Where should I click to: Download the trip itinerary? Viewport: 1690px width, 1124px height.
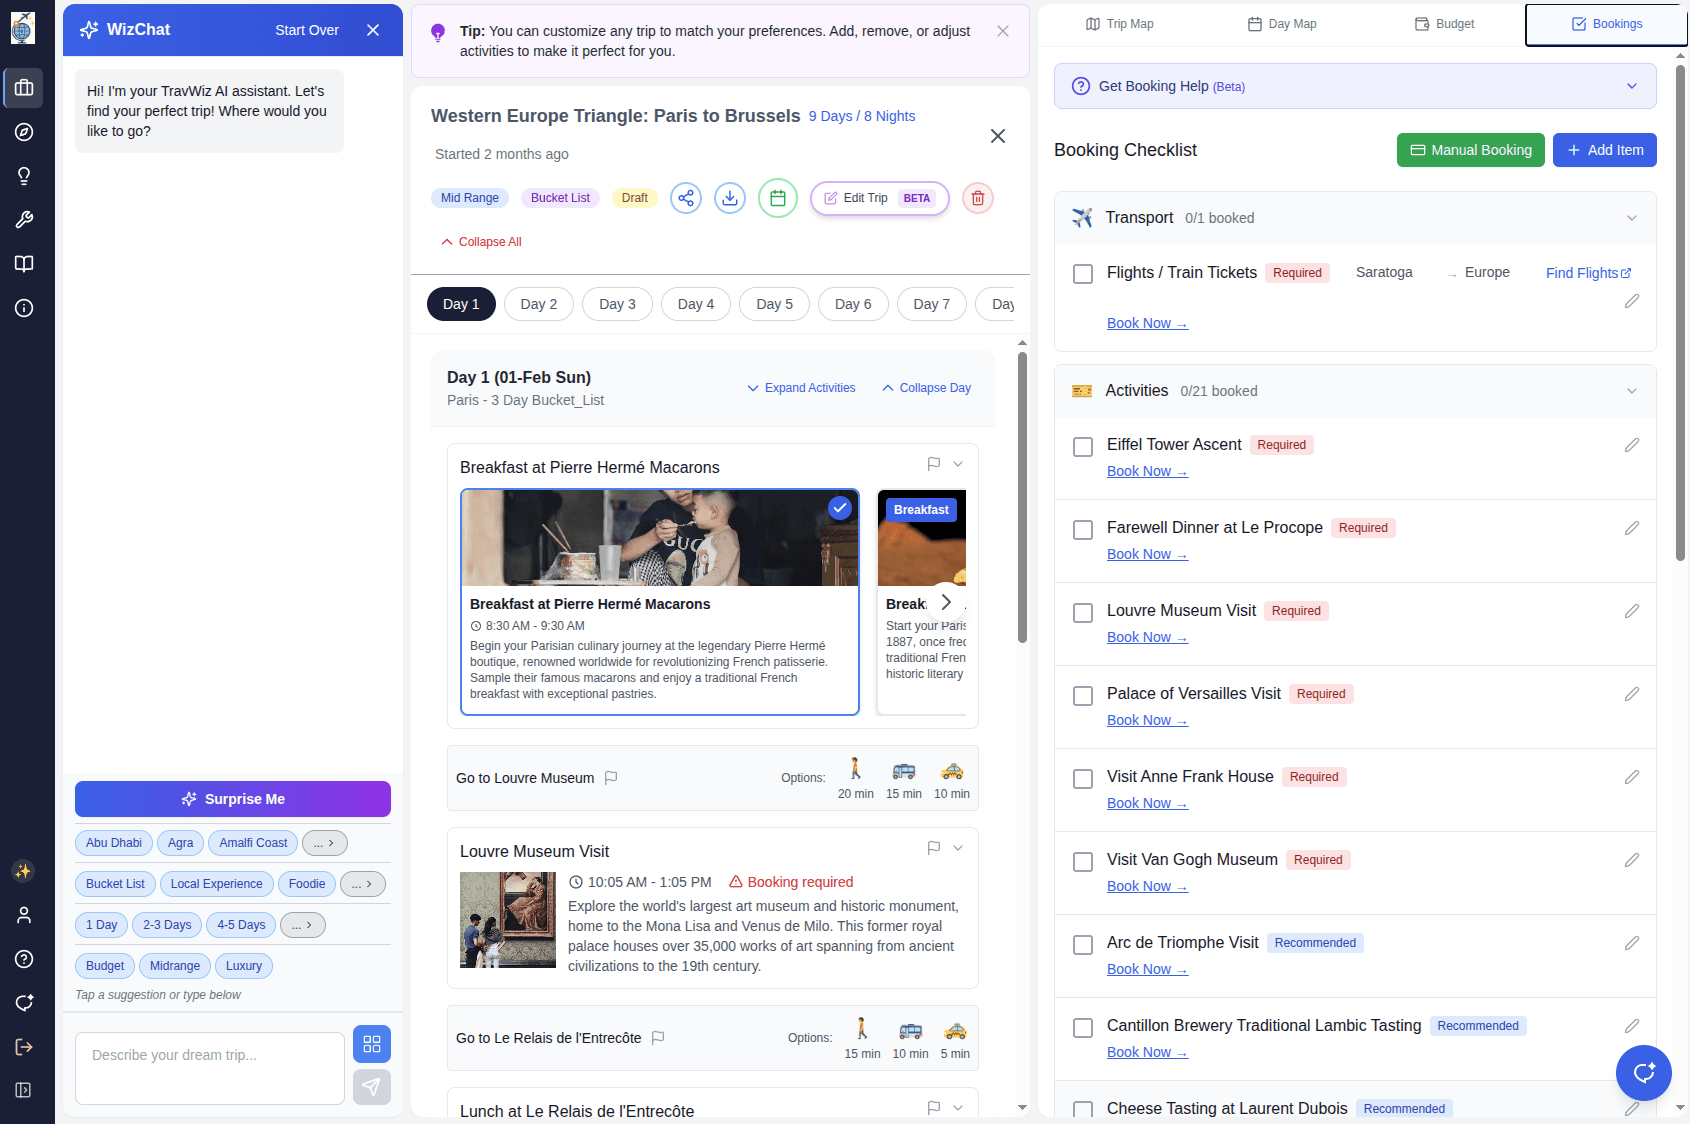click(x=730, y=198)
